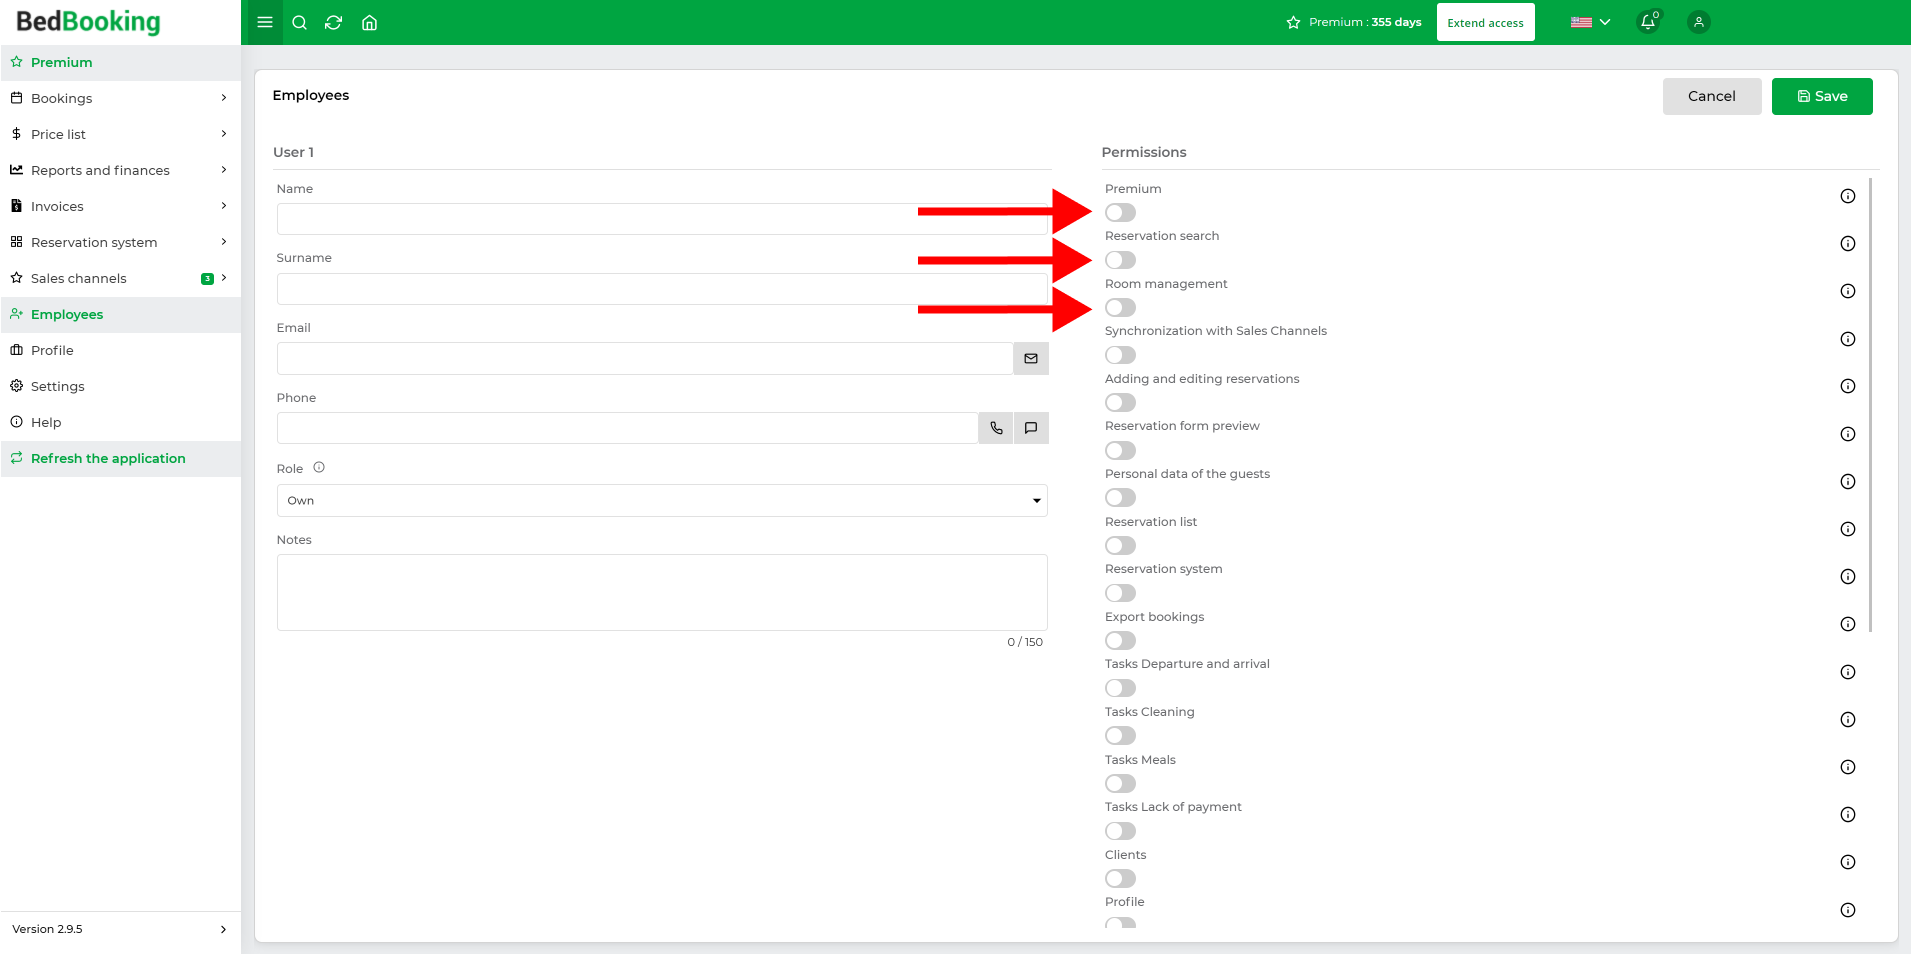Enable the Reservation search toggle
The image size is (1911, 954).
(1120, 260)
